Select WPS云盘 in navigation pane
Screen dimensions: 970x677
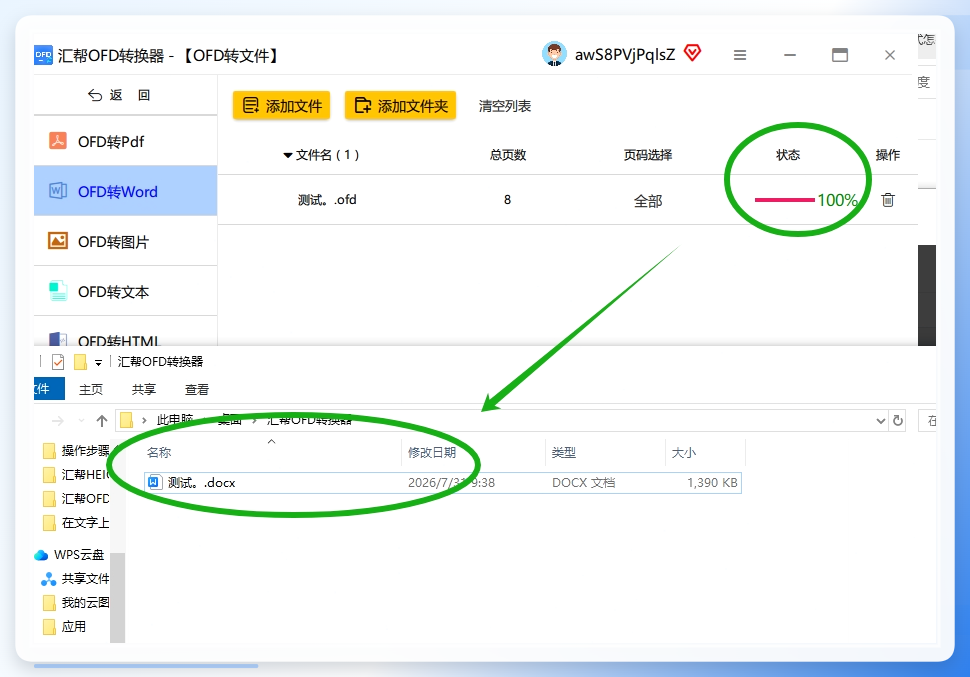coord(69,554)
